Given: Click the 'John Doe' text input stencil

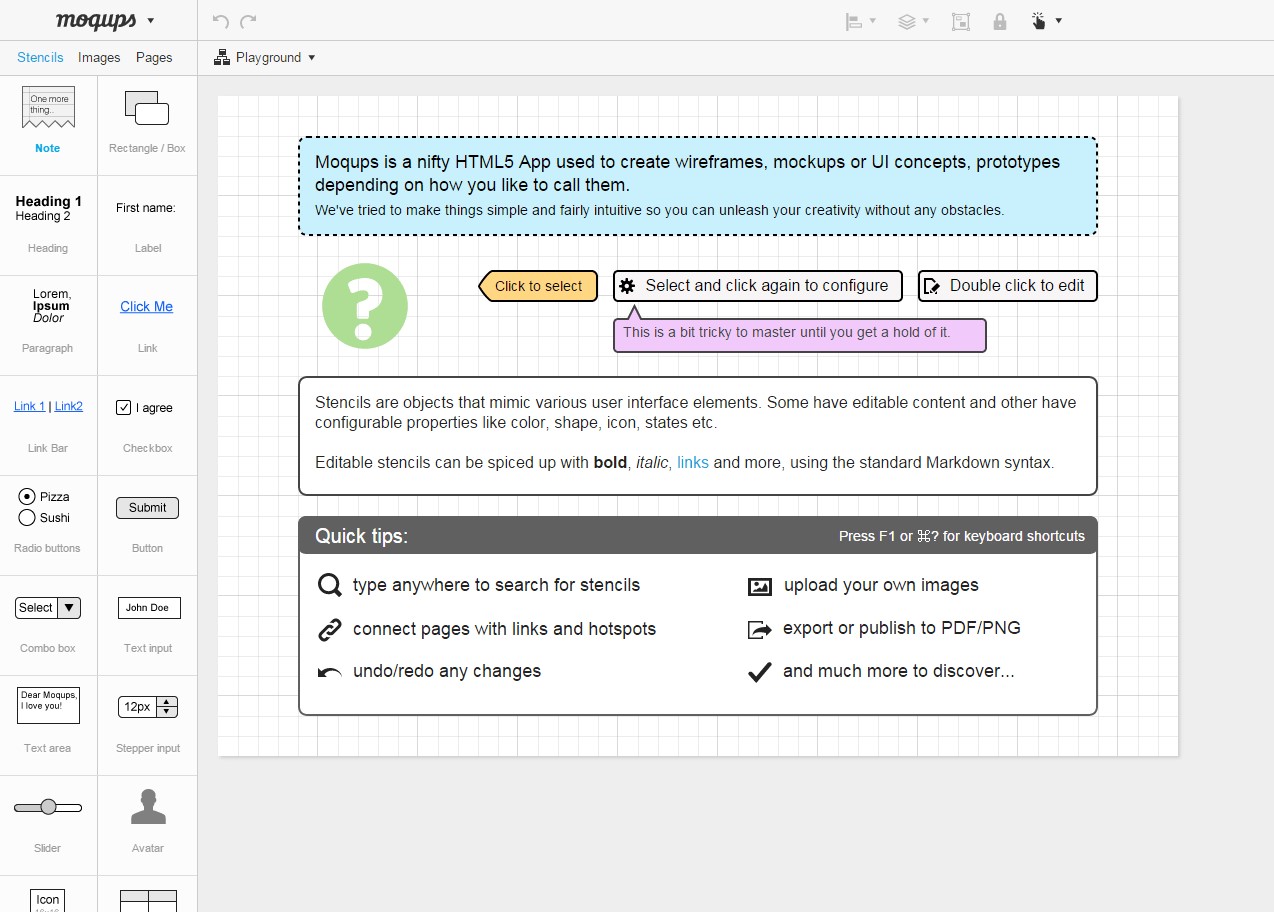Looking at the screenshot, I should pos(148,608).
